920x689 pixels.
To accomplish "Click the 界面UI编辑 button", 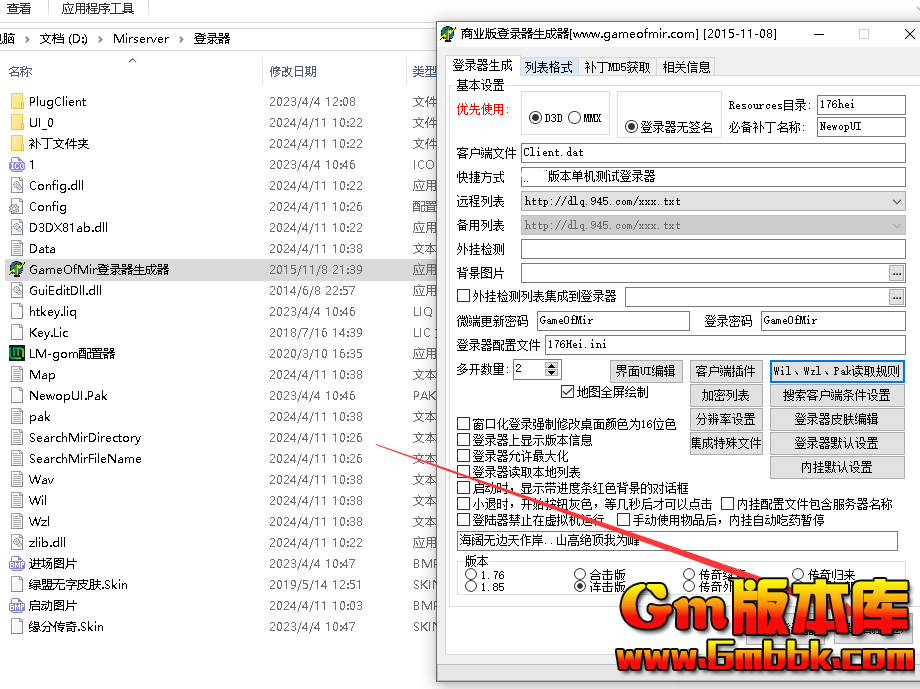I will pos(646,371).
